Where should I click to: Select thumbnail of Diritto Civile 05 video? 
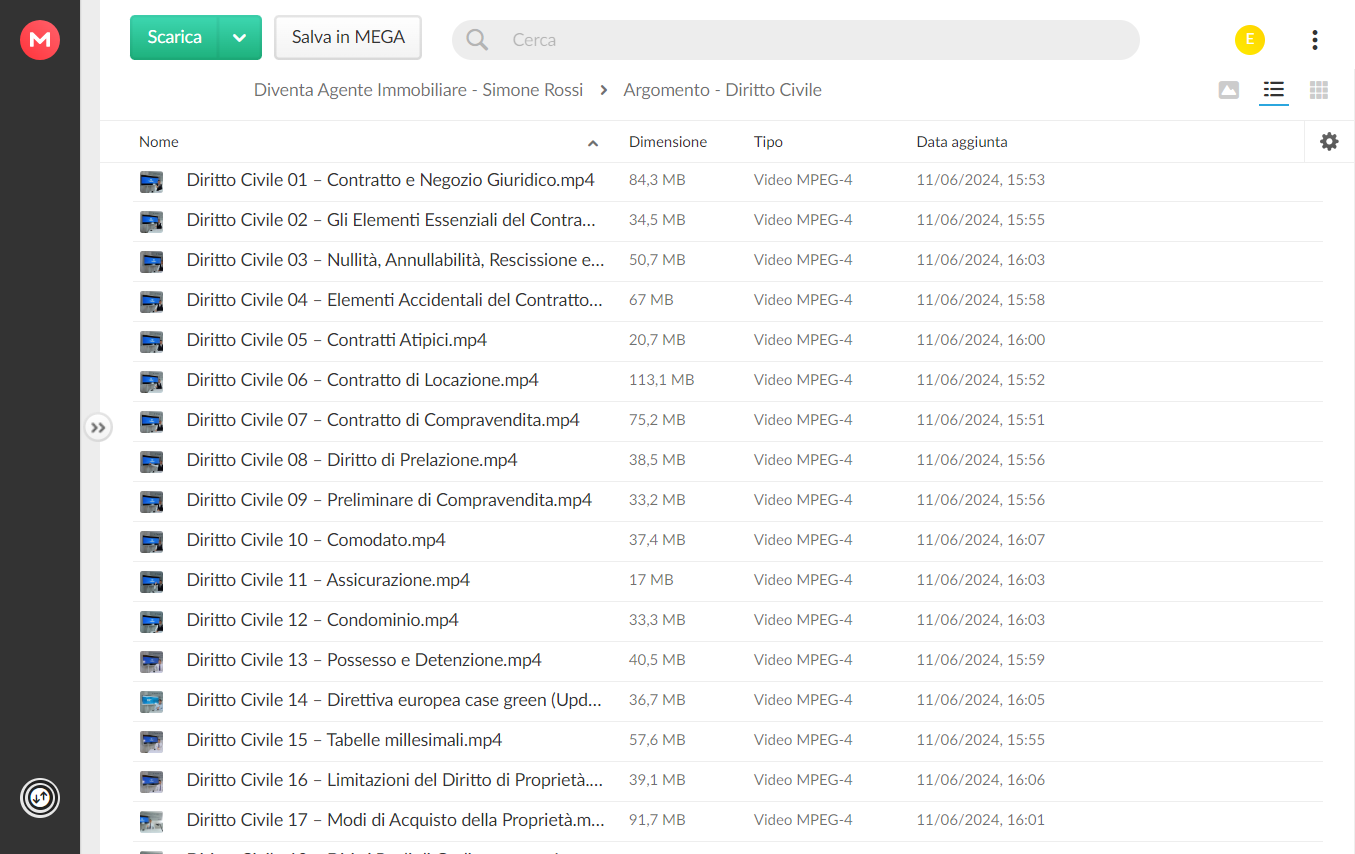[151, 341]
